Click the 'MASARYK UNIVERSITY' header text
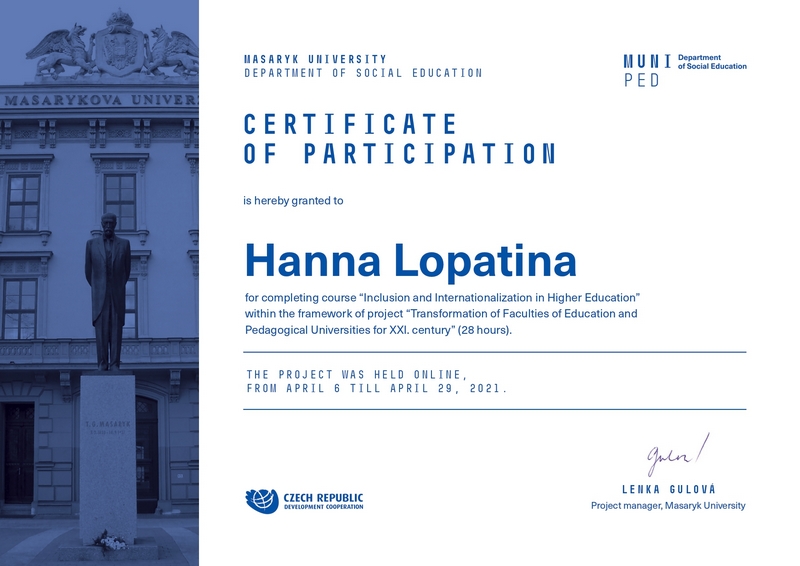Image resolution: width=800 pixels, height=566 pixels. point(315,59)
